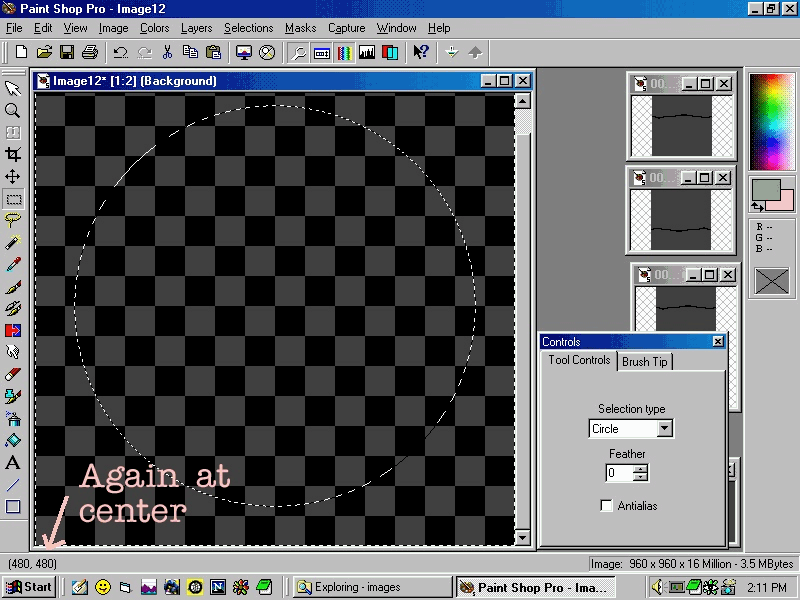Select the Zoom magnifier tool
Image resolution: width=800 pixels, height=600 pixels.
13,110
